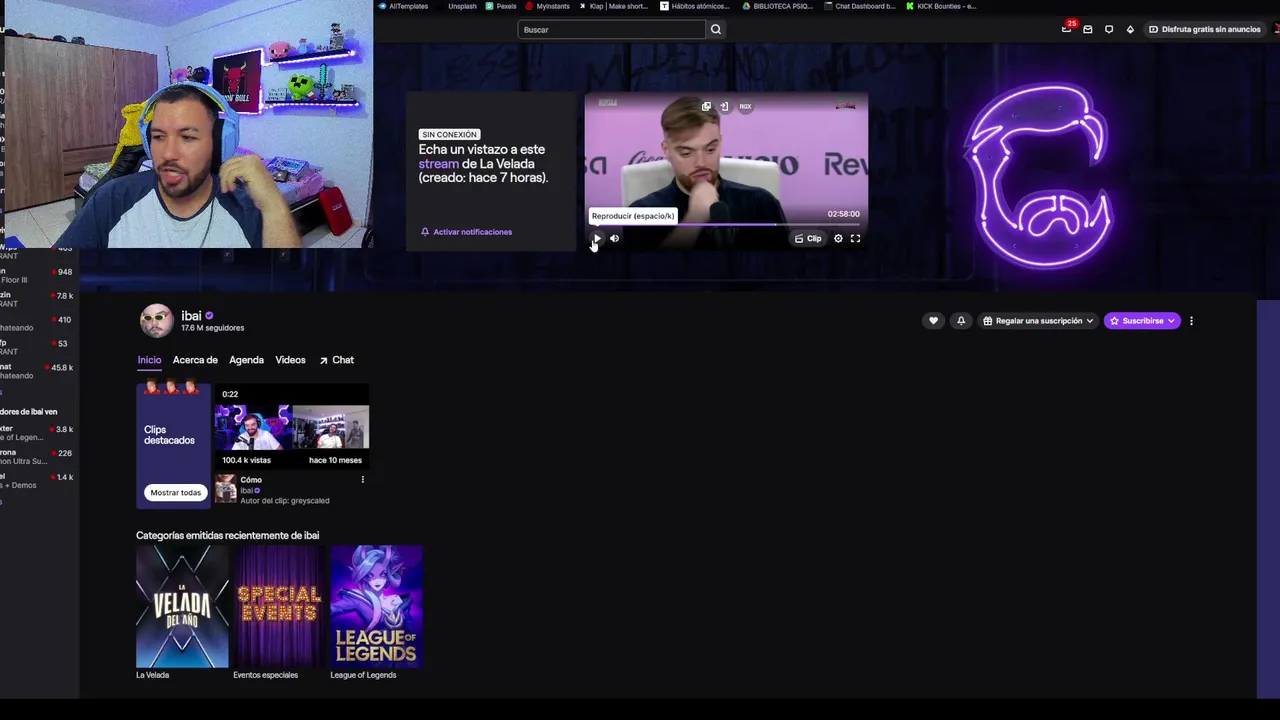Click the heart follow icon for ibai
This screenshot has height=720, width=1280.
pos(933,321)
